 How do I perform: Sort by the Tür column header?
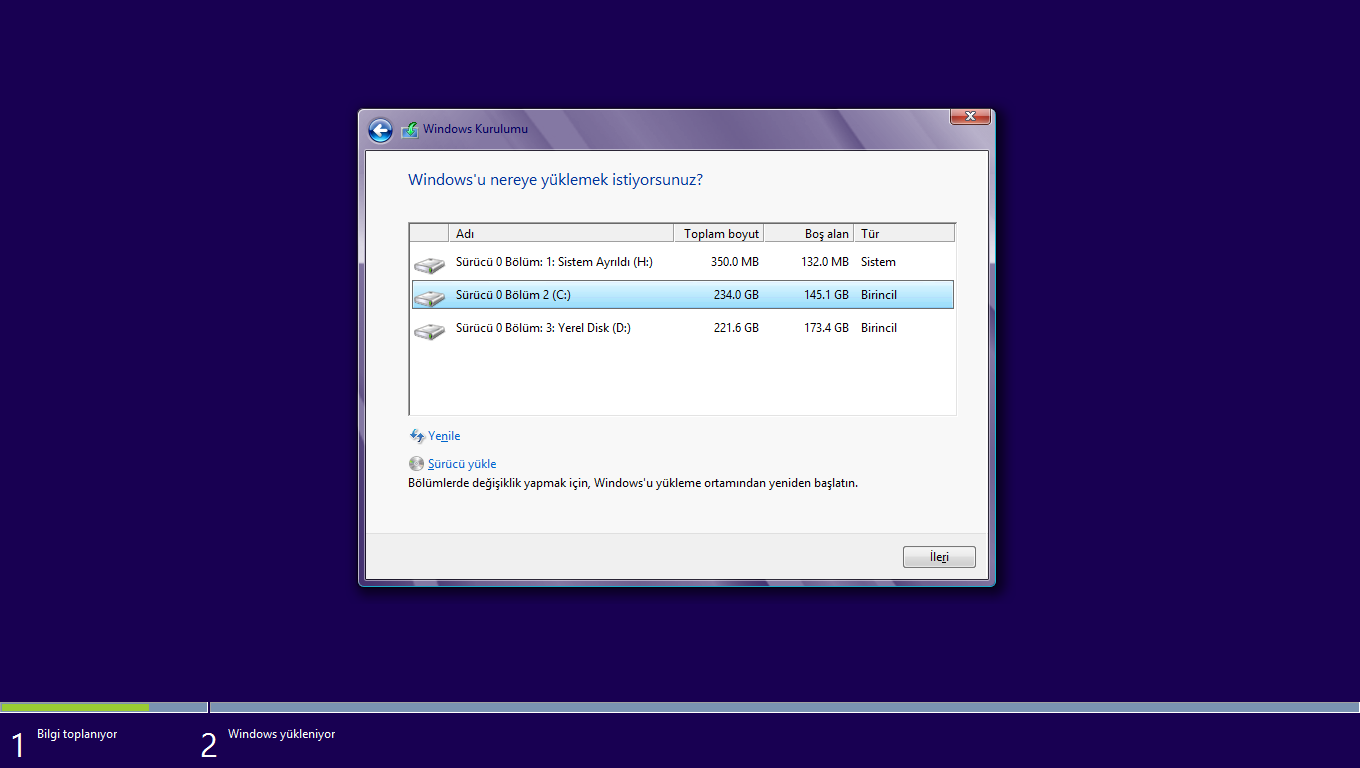click(905, 233)
